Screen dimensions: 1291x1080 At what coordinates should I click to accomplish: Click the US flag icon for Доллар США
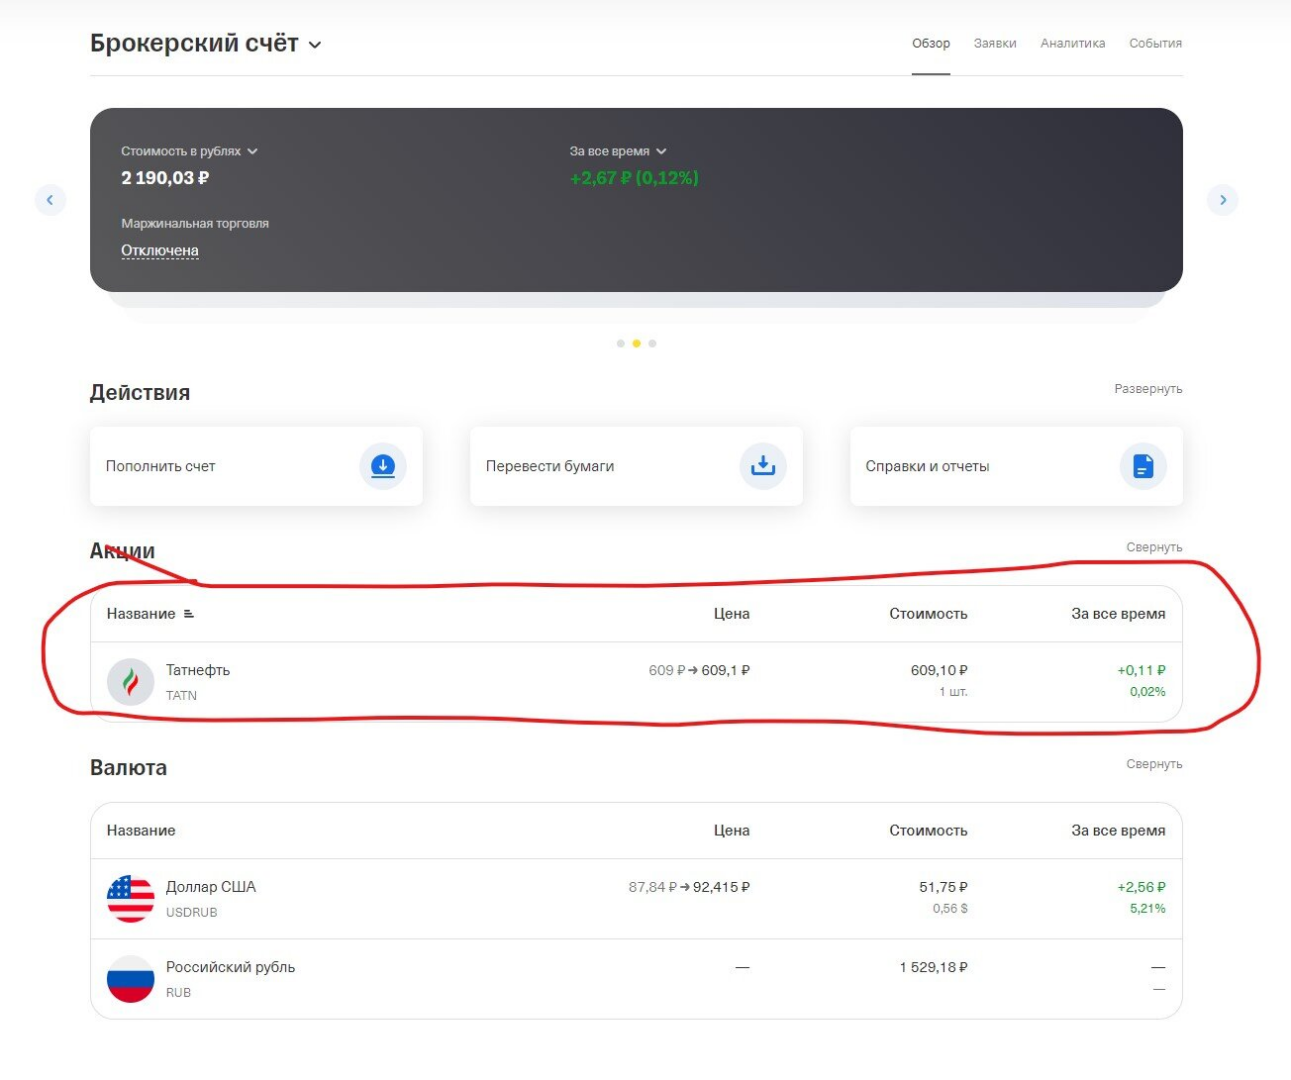pyautogui.click(x=130, y=896)
